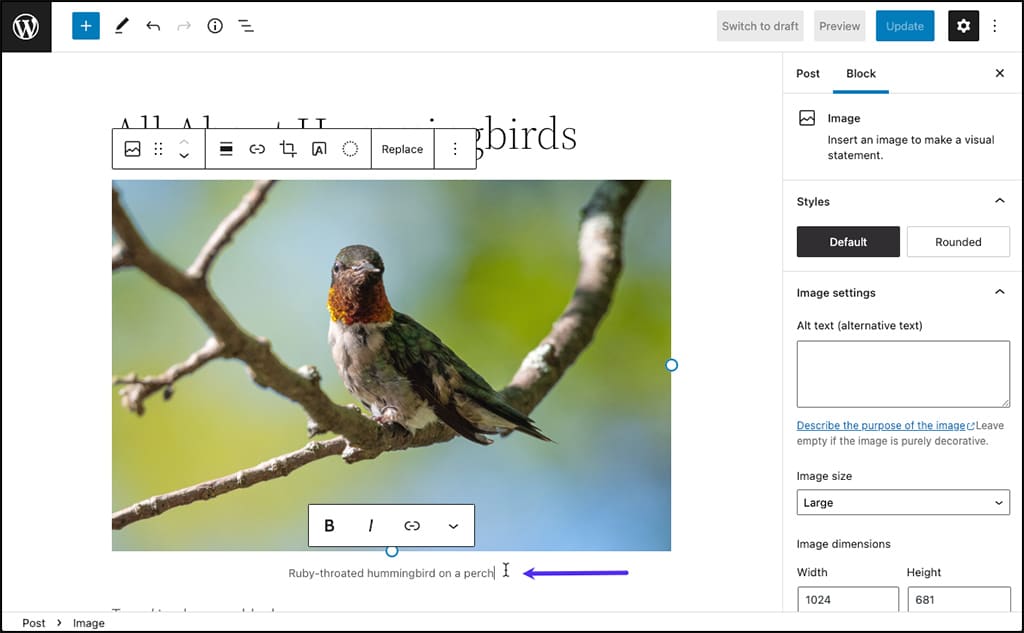
Task: Collapse the Image settings section
Action: coord(999,292)
